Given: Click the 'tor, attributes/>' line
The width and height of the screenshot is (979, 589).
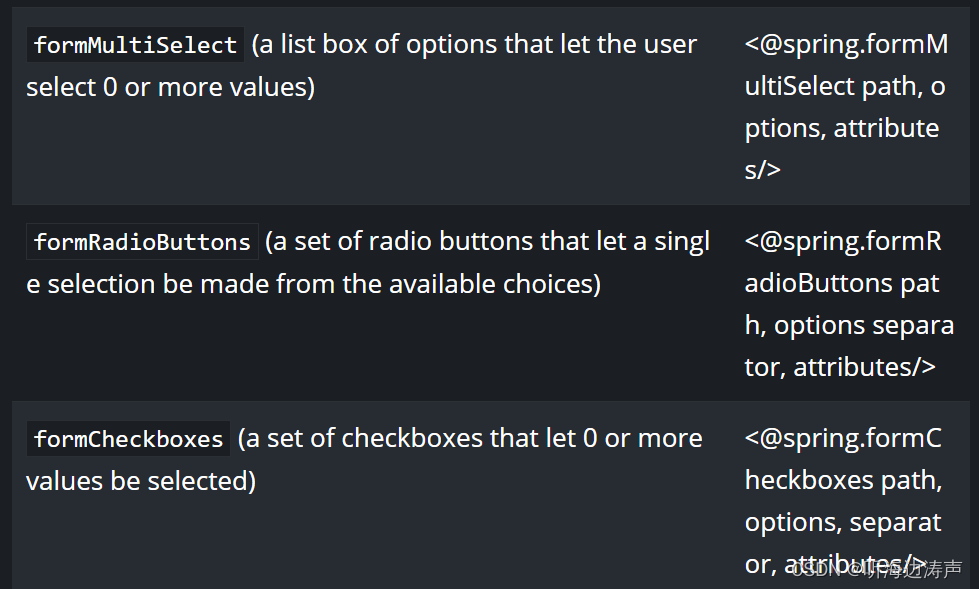Looking at the screenshot, I should [x=840, y=367].
